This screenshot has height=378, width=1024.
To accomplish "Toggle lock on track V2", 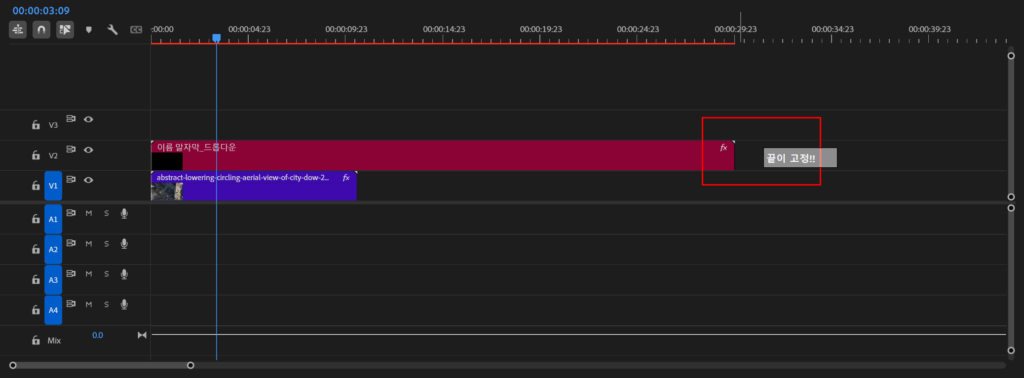I will click(36, 155).
